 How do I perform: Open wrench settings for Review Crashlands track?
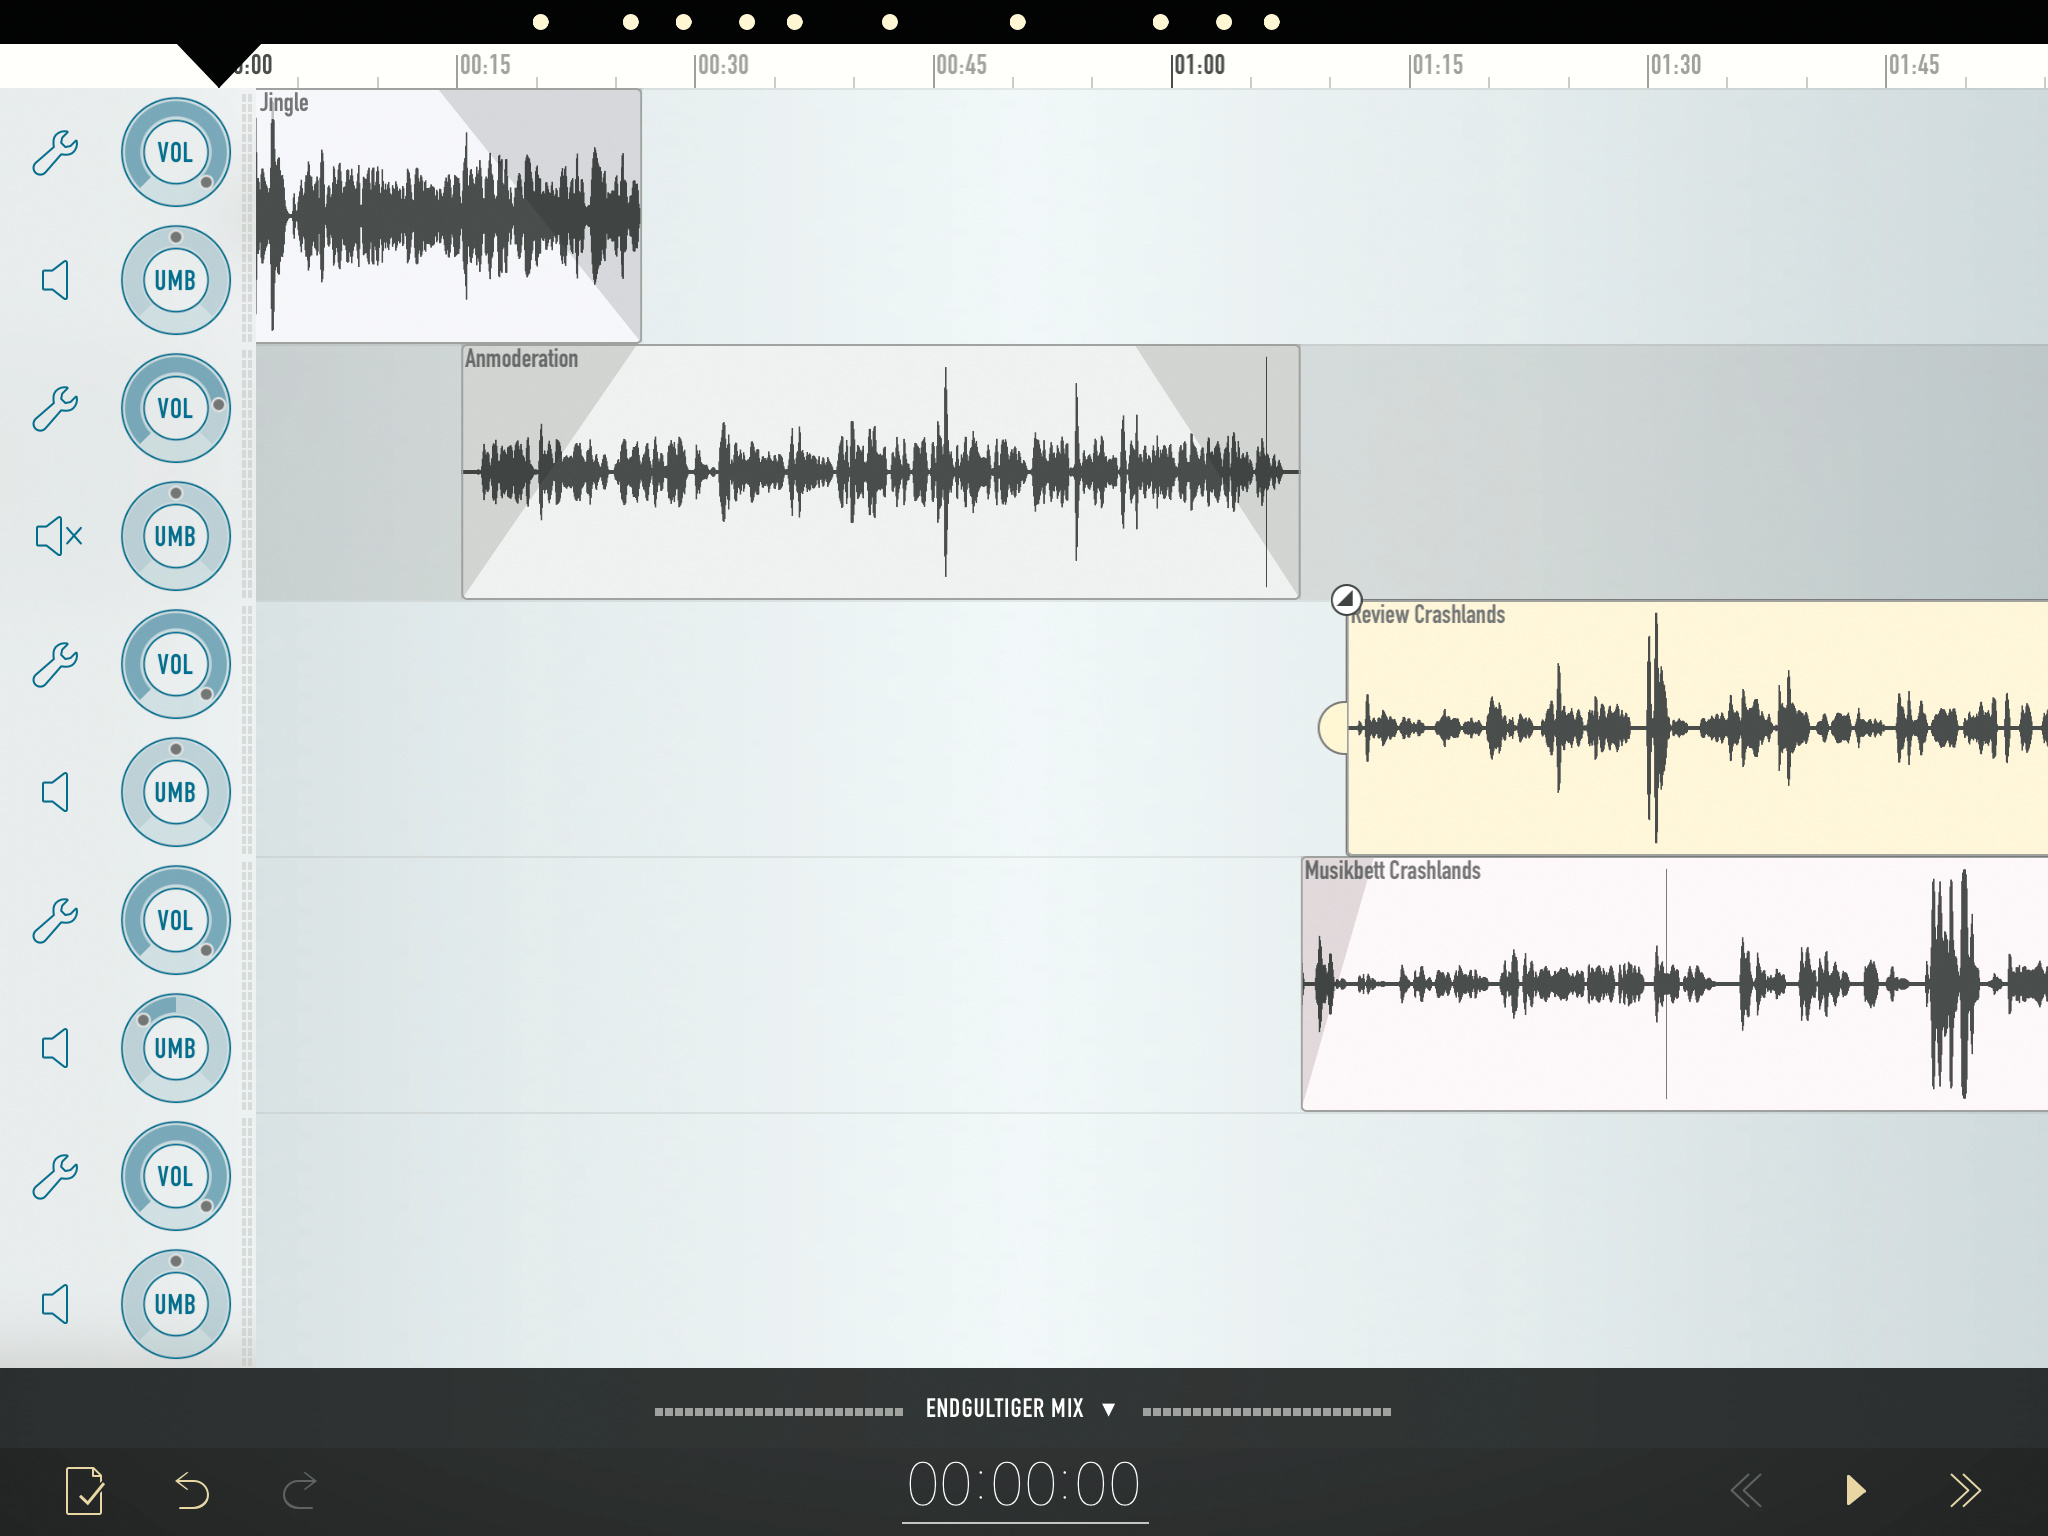(x=55, y=665)
